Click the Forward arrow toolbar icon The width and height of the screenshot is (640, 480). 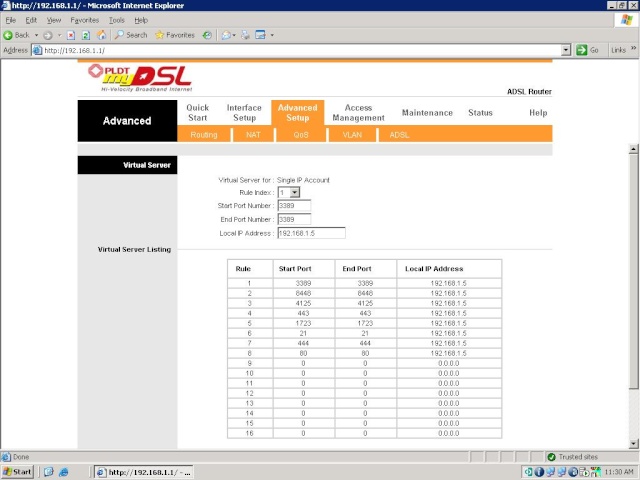click(x=48, y=35)
